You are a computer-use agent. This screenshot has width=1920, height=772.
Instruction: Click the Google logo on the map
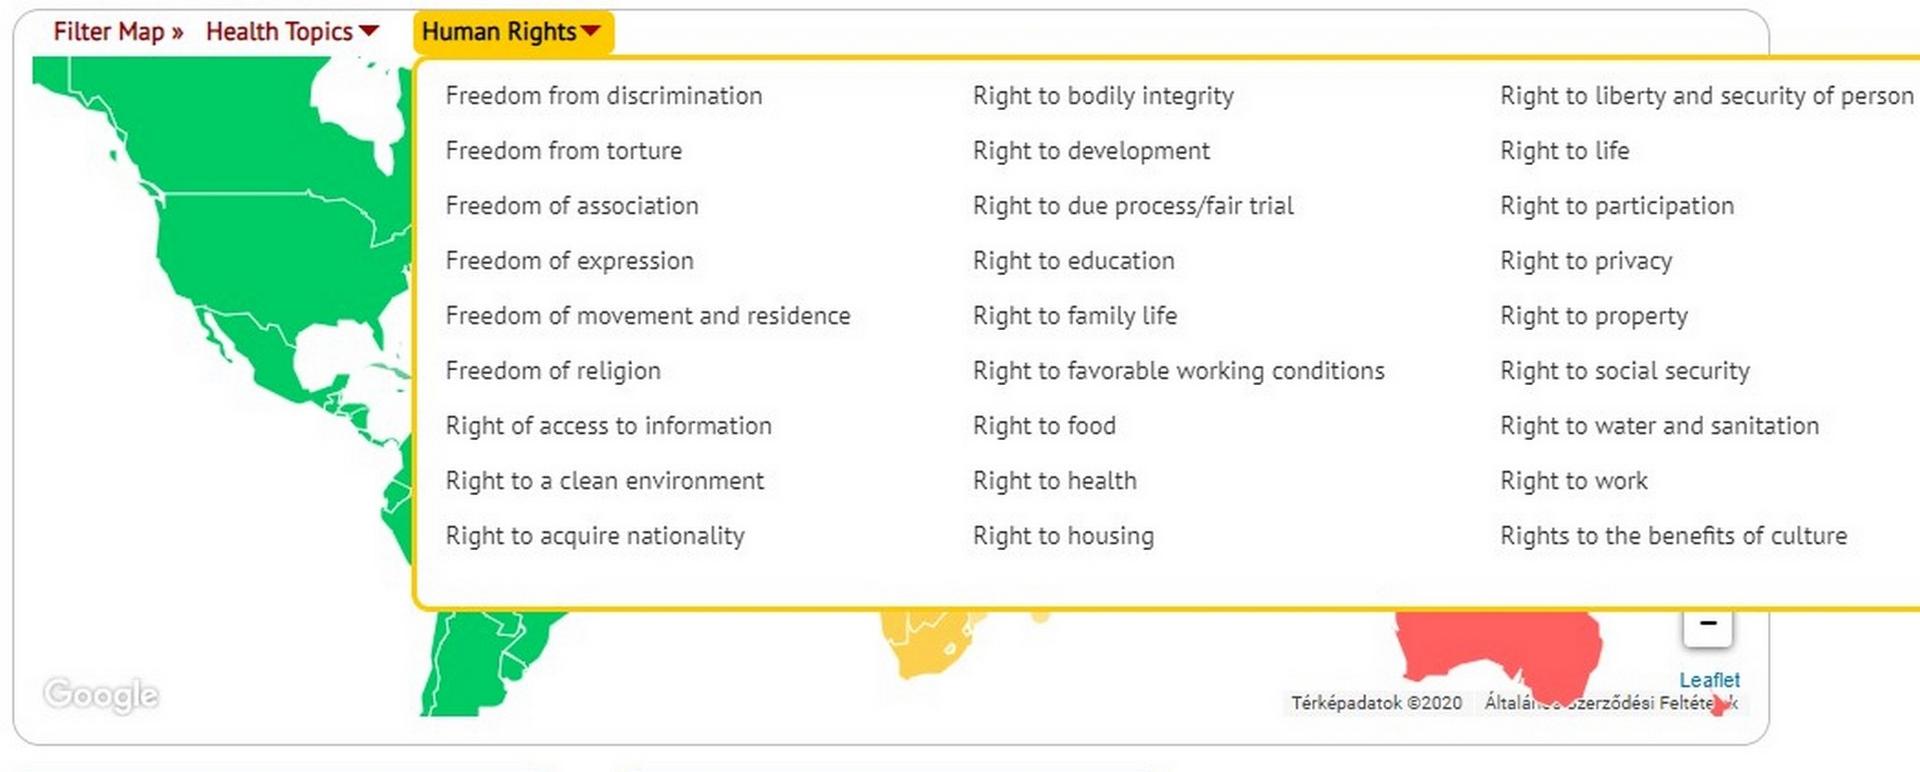[x=101, y=694]
